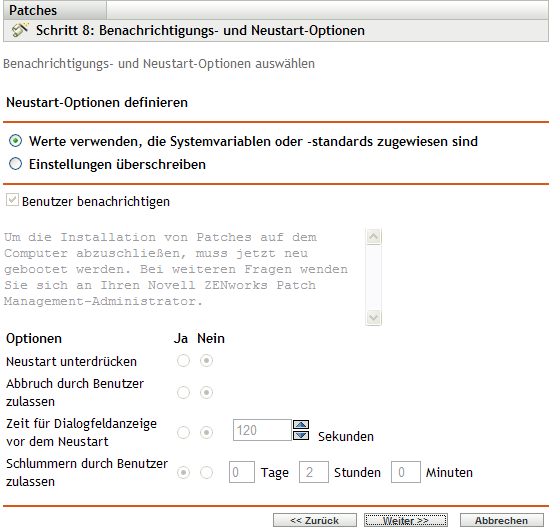Click the Minuten input field
This screenshot has height=531, width=550.
click(406, 472)
